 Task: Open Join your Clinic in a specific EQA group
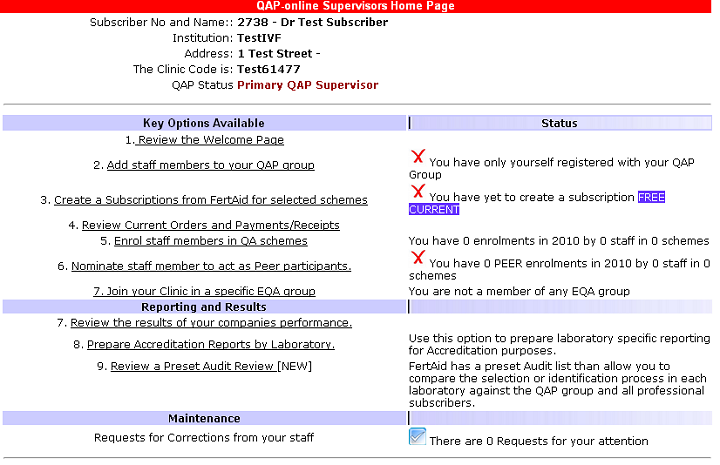pyautogui.click(x=204, y=291)
